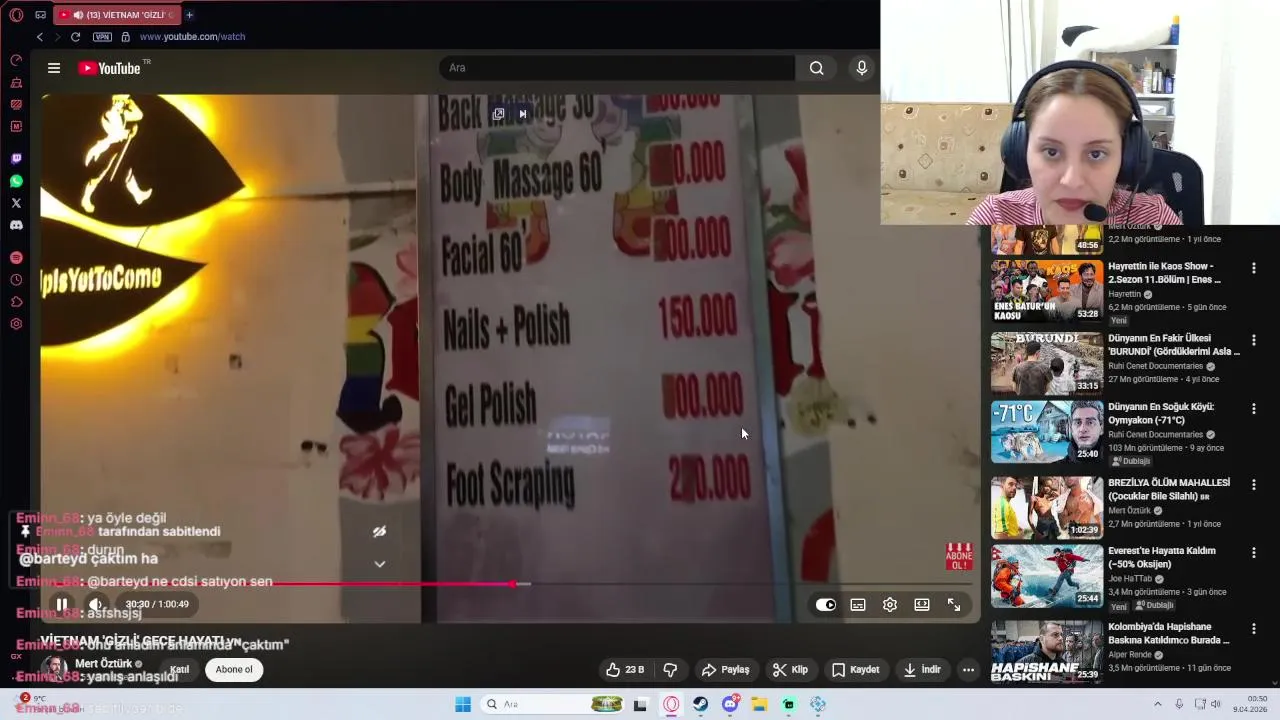Click İndir download button
The width and height of the screenshot is (1280, 720).
[x=922, y=670]
